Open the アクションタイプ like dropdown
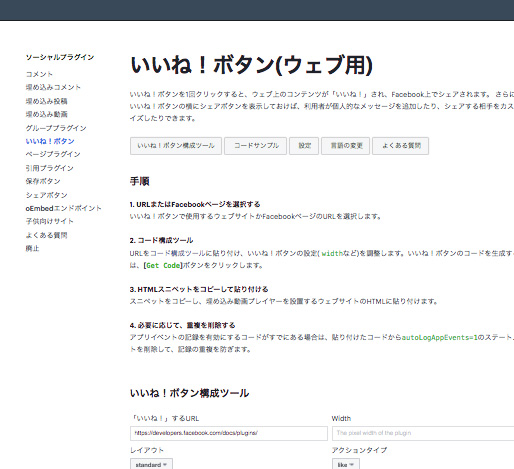The height and width of the screenshot is (469, 514). coord(346,465)
